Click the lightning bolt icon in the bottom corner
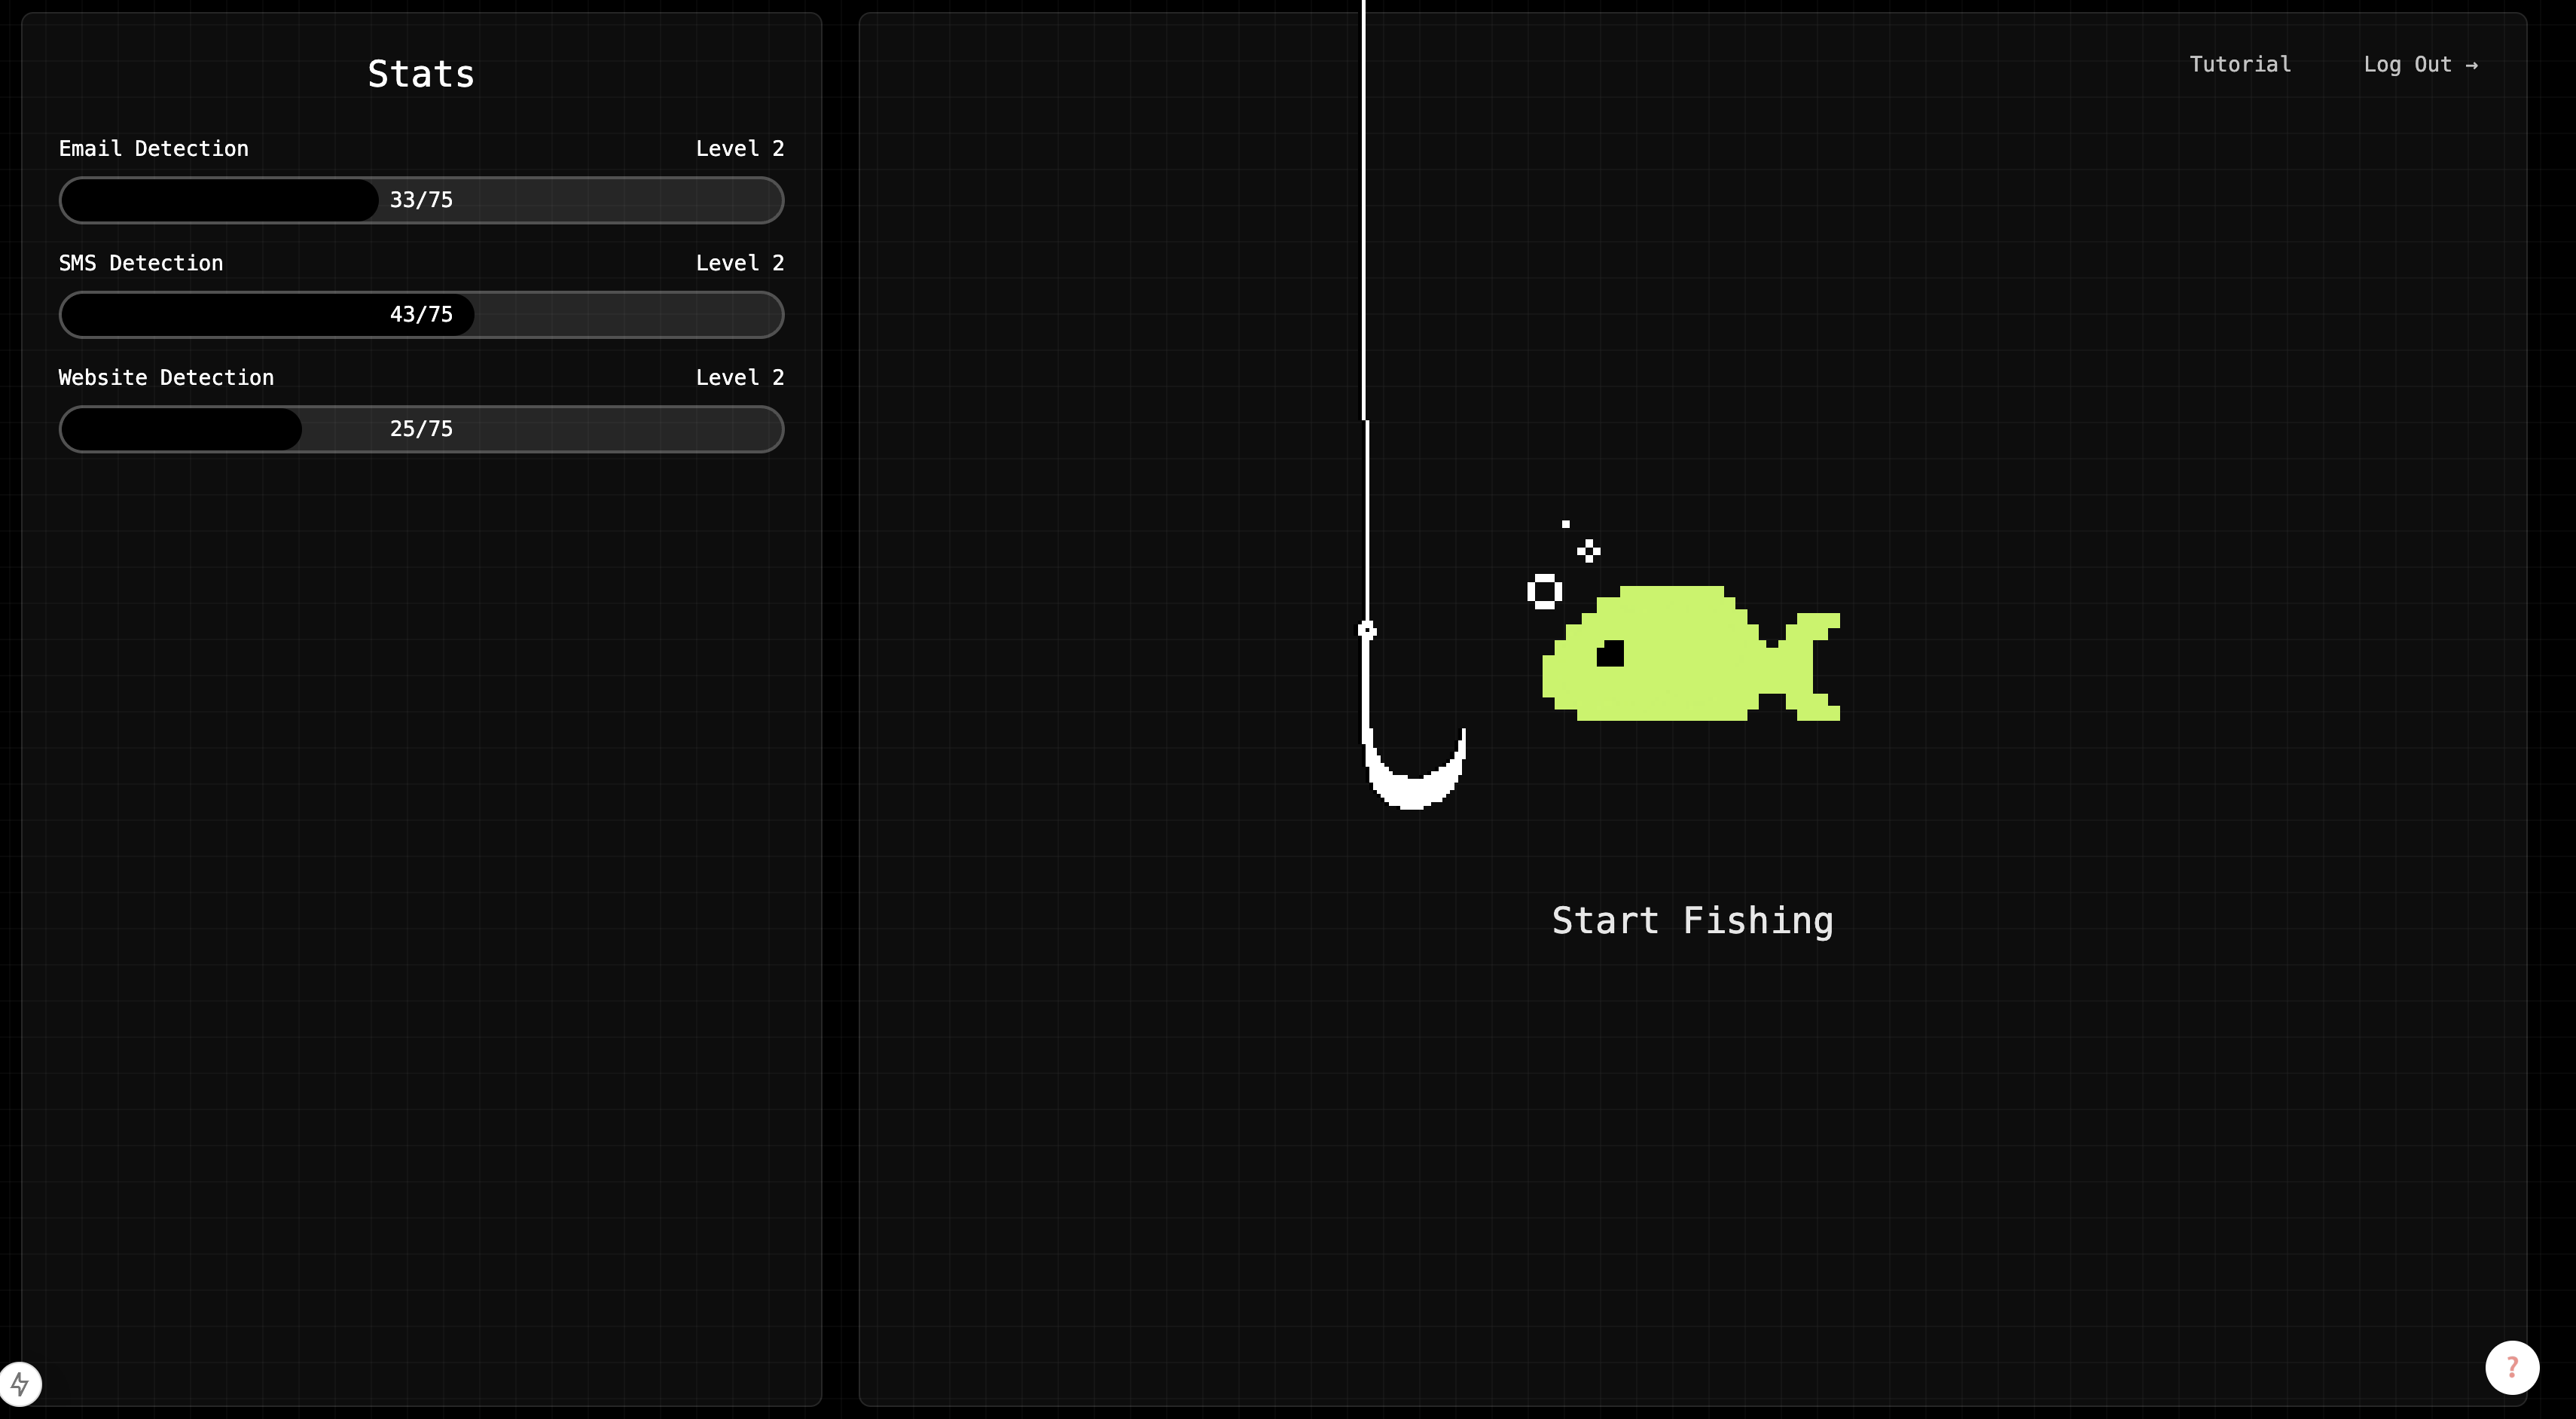Screen dimensions: 2576x1419 point(20,1384)
